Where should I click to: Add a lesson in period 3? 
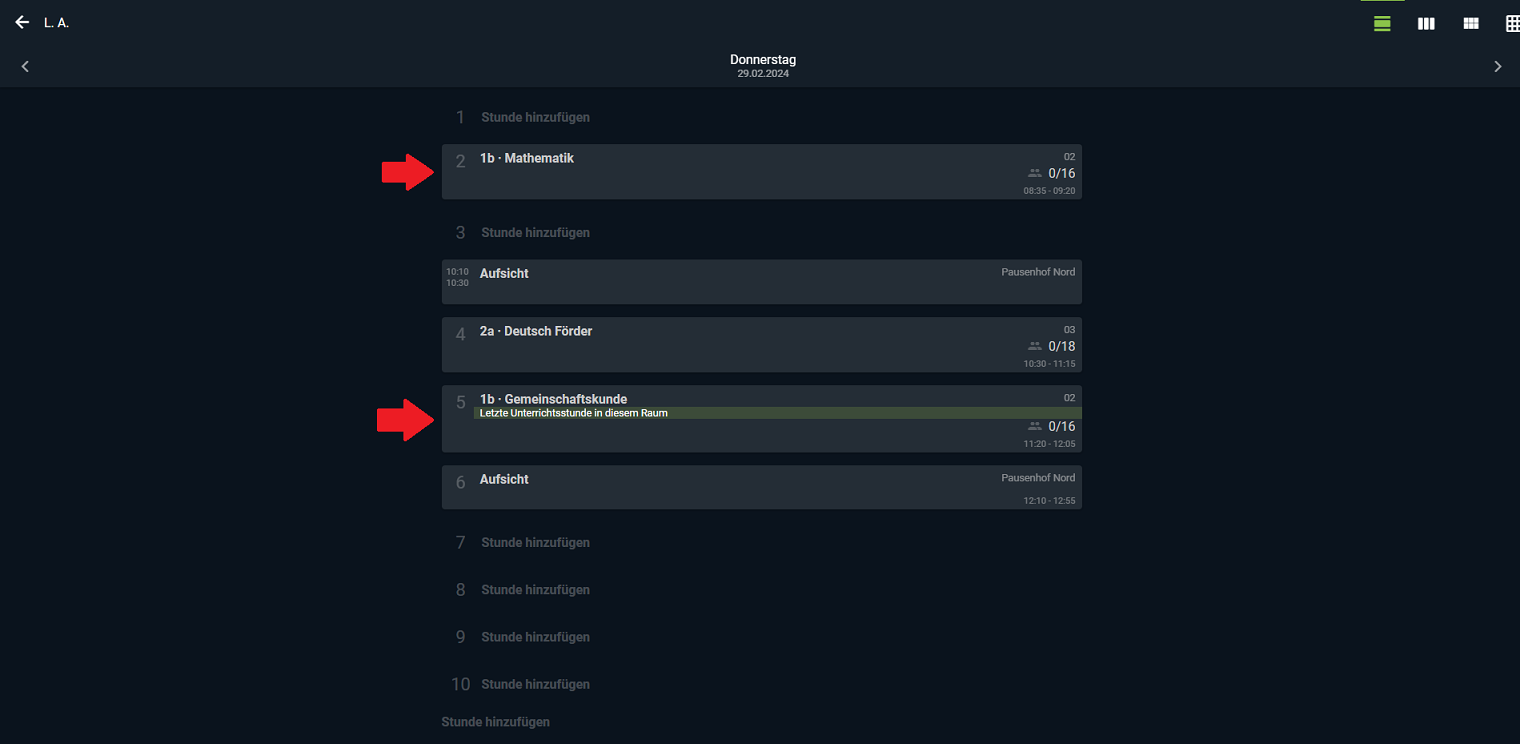(535, 232)
